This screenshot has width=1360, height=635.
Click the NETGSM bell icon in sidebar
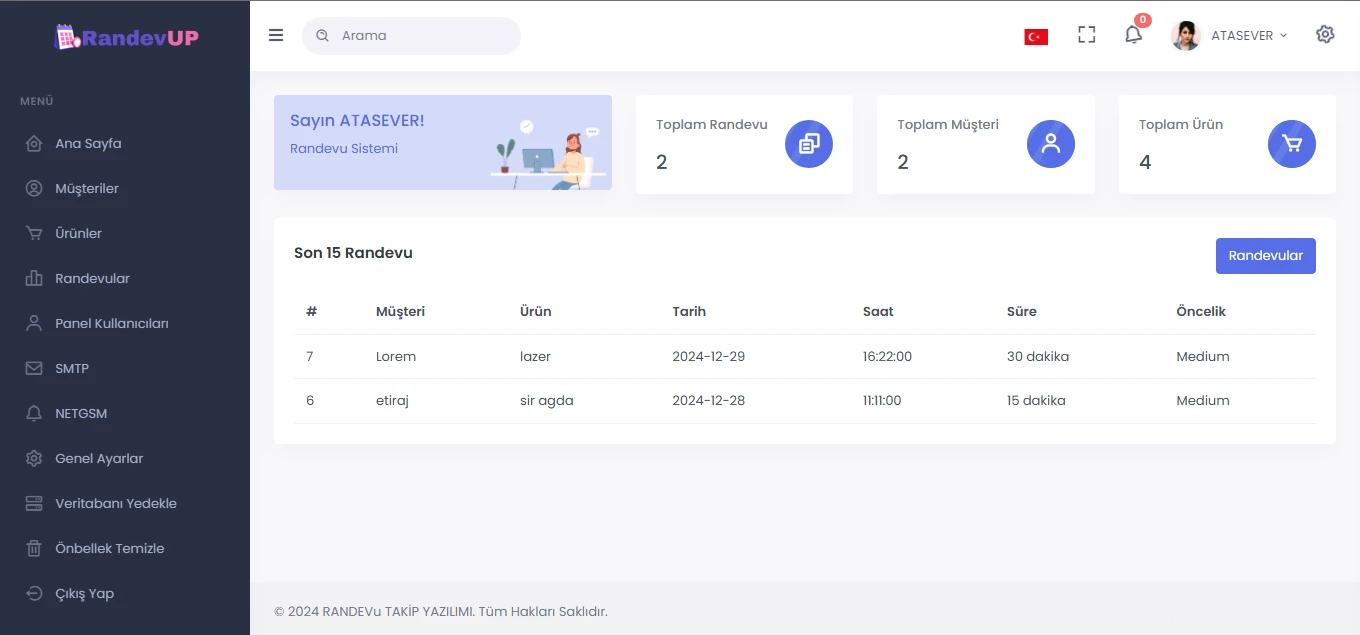[34, 413]
